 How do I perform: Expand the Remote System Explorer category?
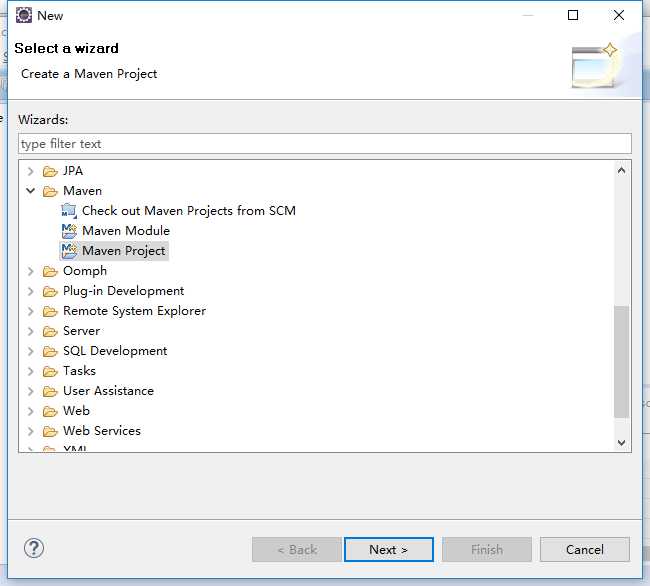tap(30, 311)
